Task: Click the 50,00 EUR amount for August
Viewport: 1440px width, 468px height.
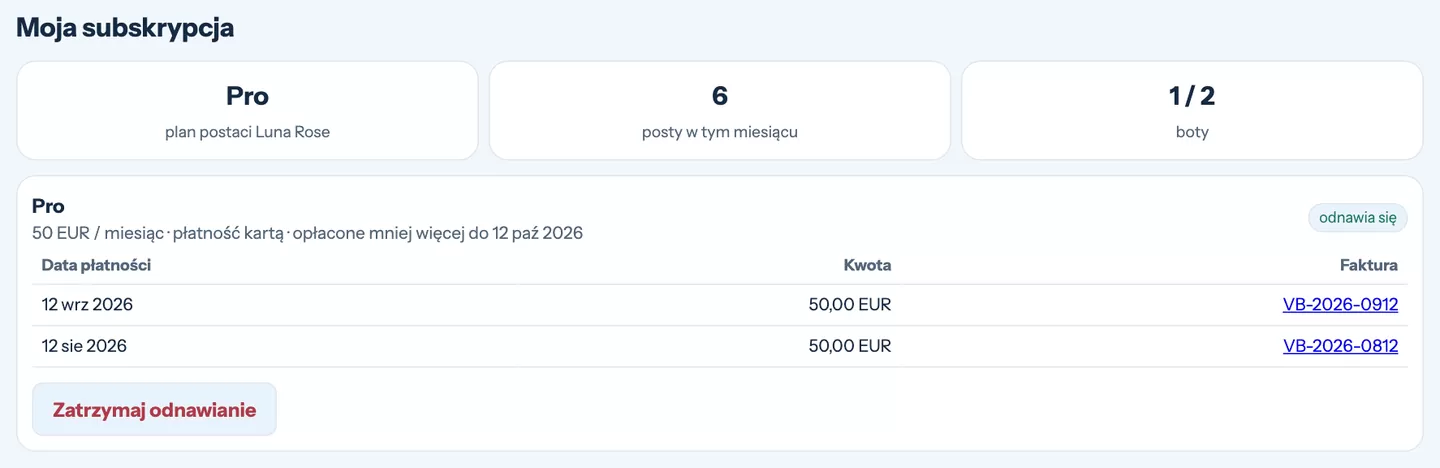Action: [x=849, y=346]
